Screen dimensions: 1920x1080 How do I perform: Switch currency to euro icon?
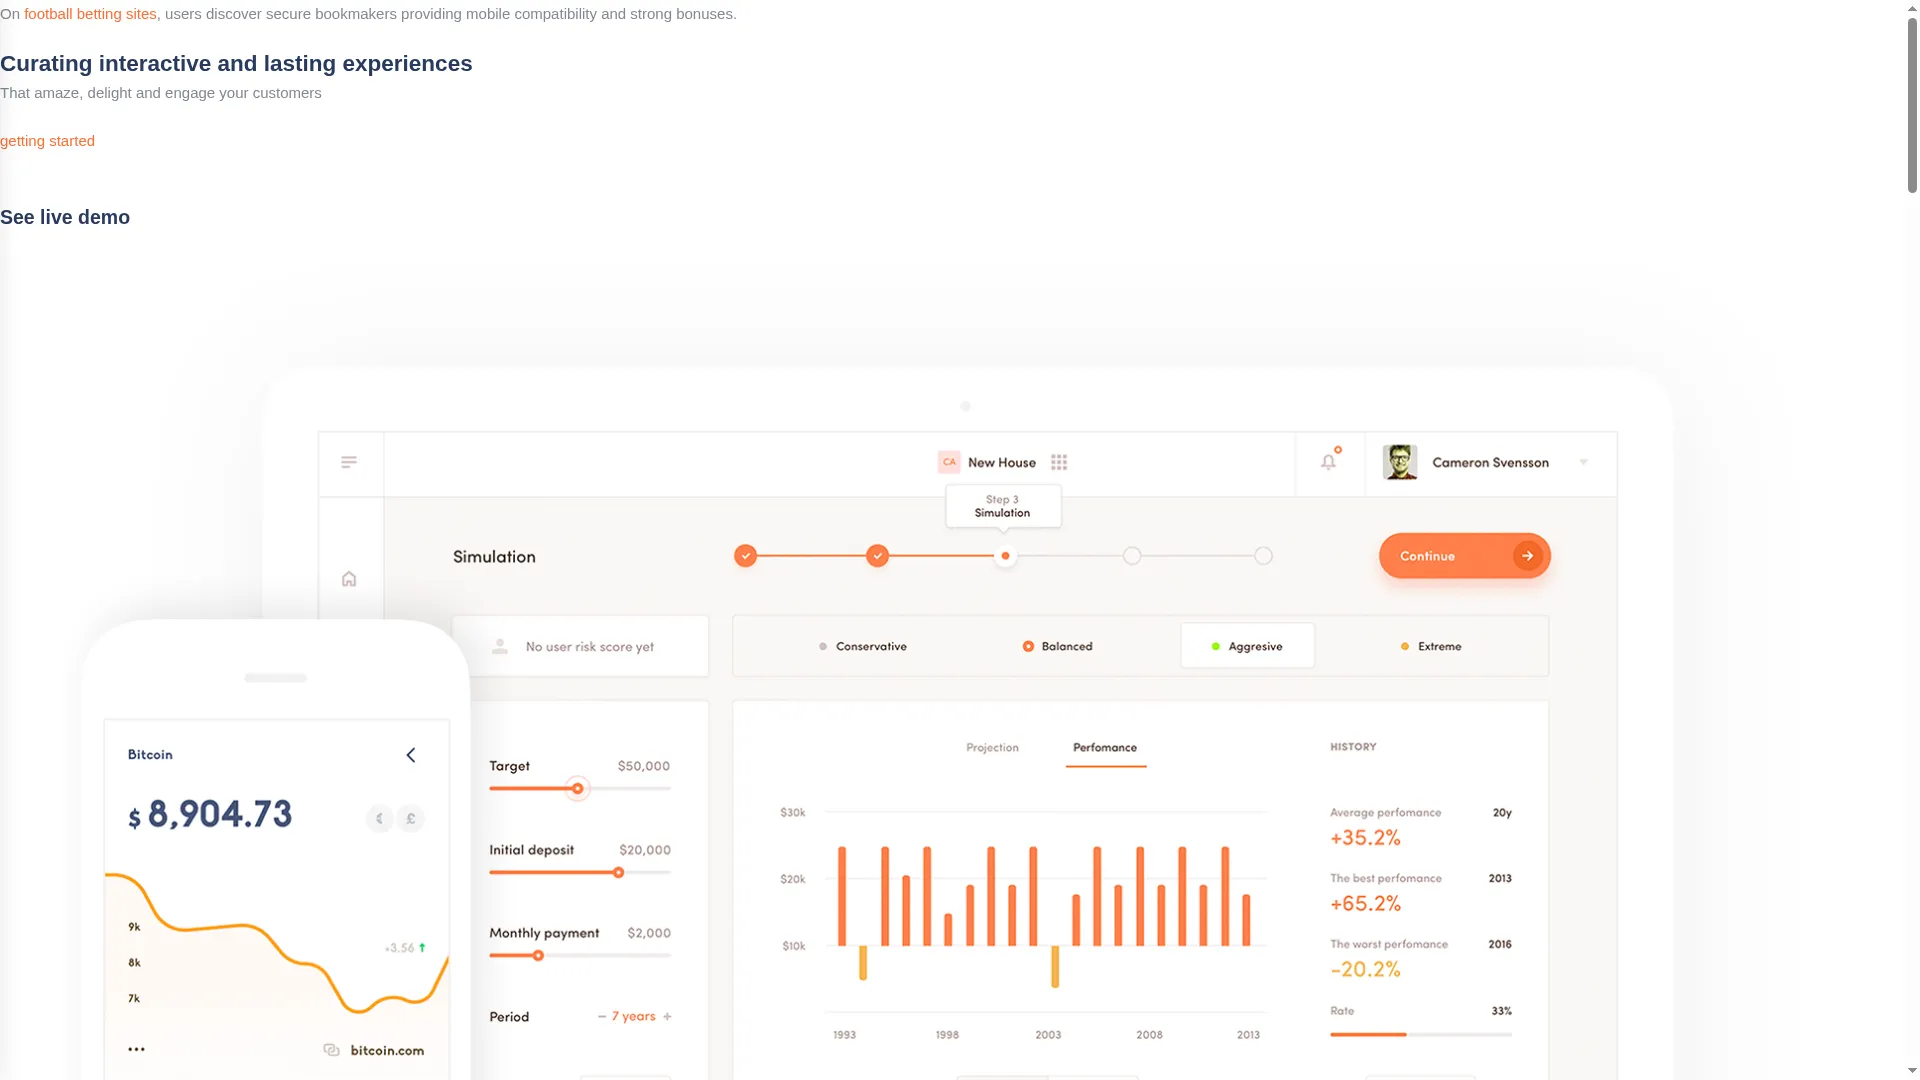tap(379, 819)
